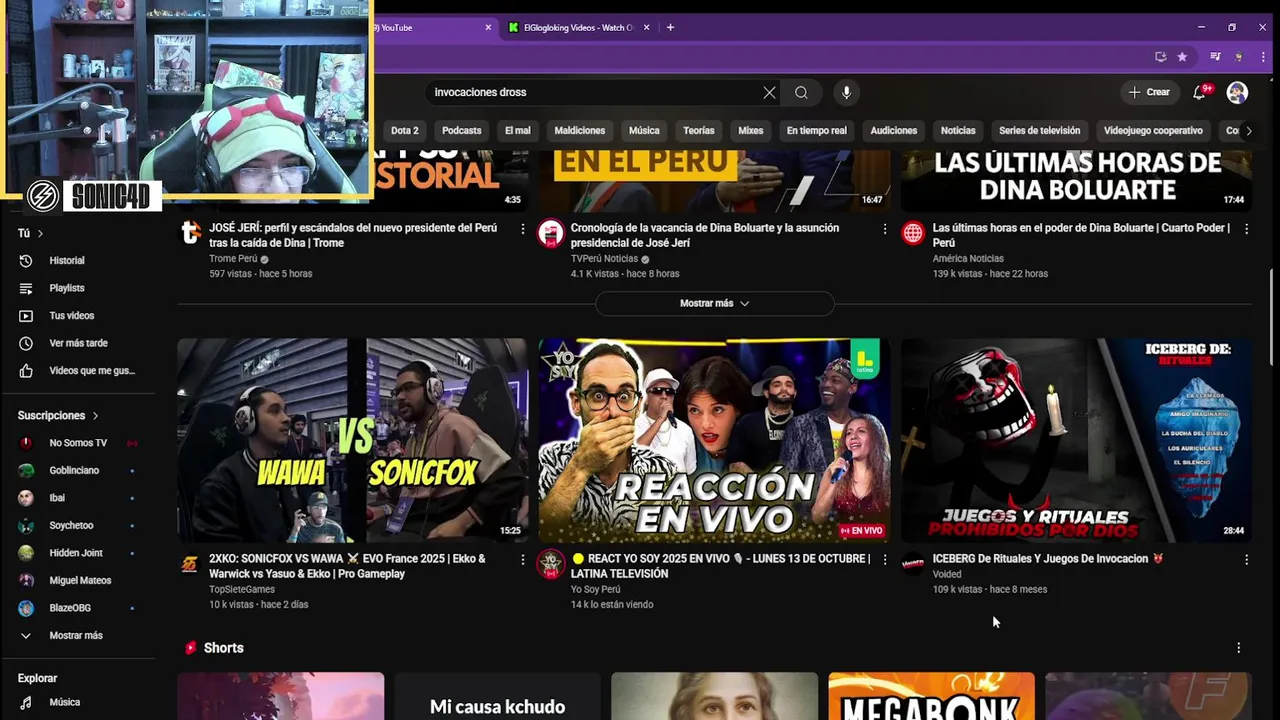Open the notifications bell
The width and height of the screenshot is (1280, 720).
tap(1199, 92)
